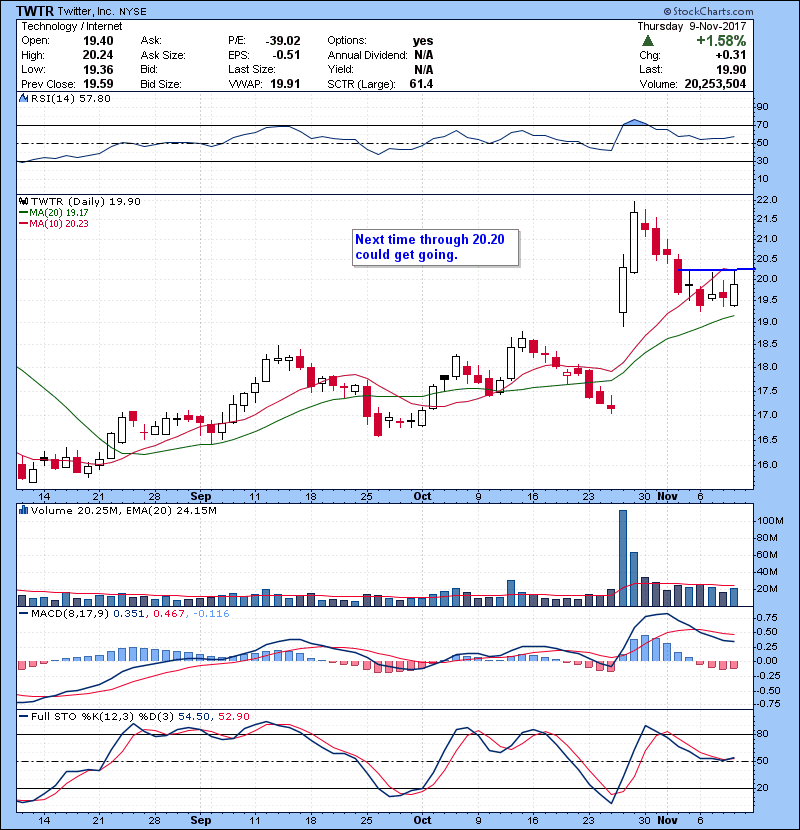Click the MACD signal value 0.467
This screenshot has height=830, width=800.
pyautogui.click(x=168, y=614)
